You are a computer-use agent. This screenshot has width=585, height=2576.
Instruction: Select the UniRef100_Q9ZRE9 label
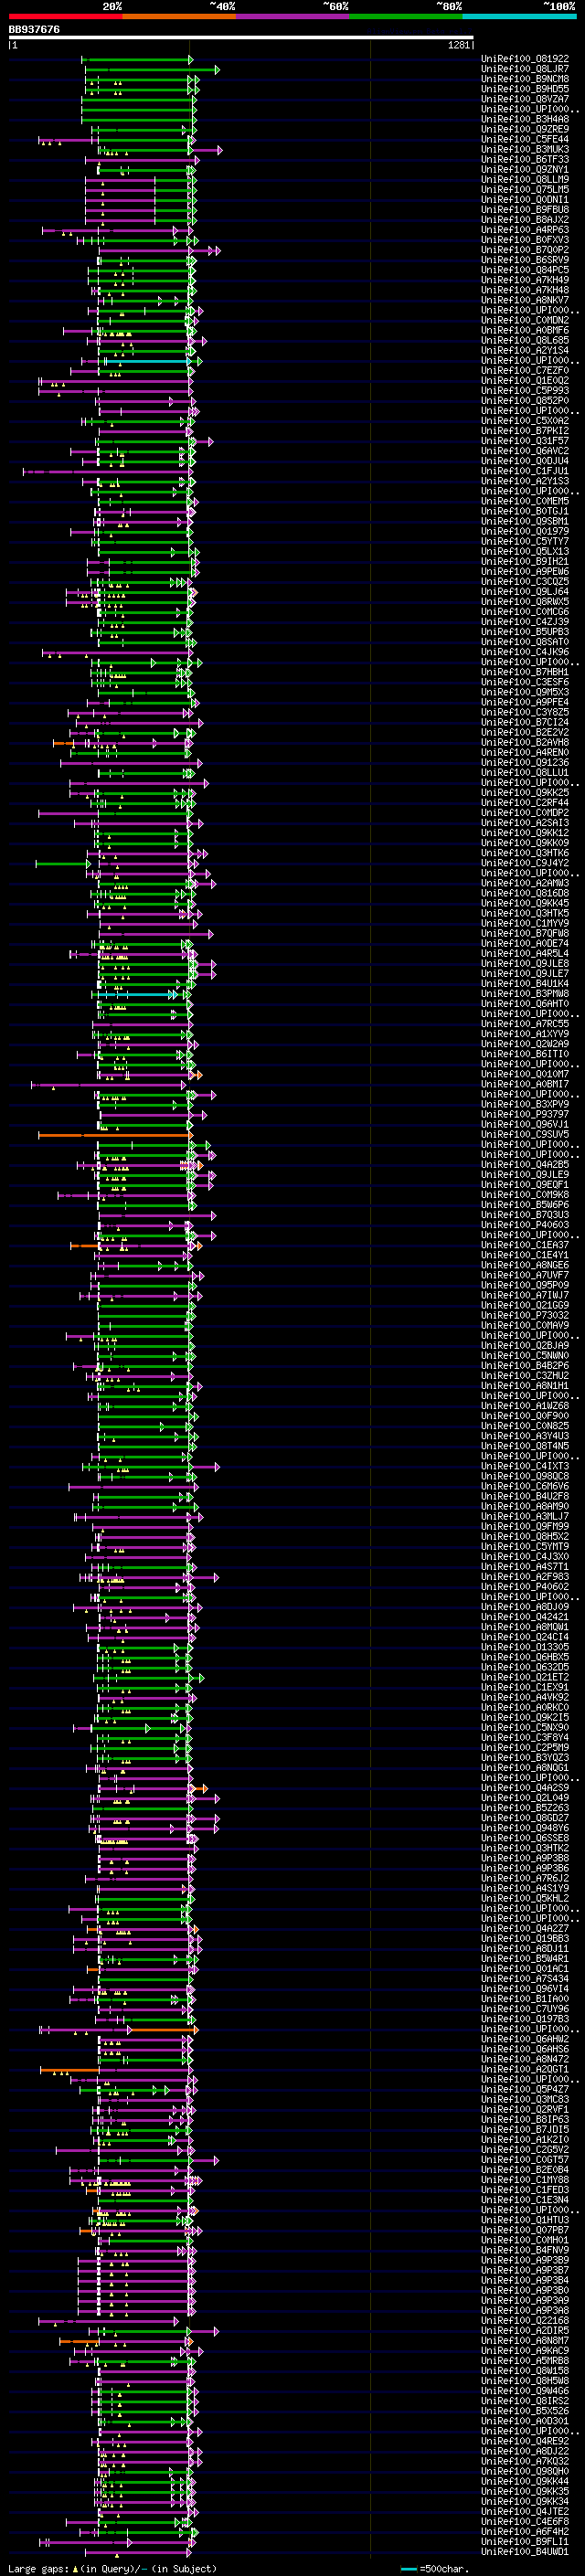525,129
